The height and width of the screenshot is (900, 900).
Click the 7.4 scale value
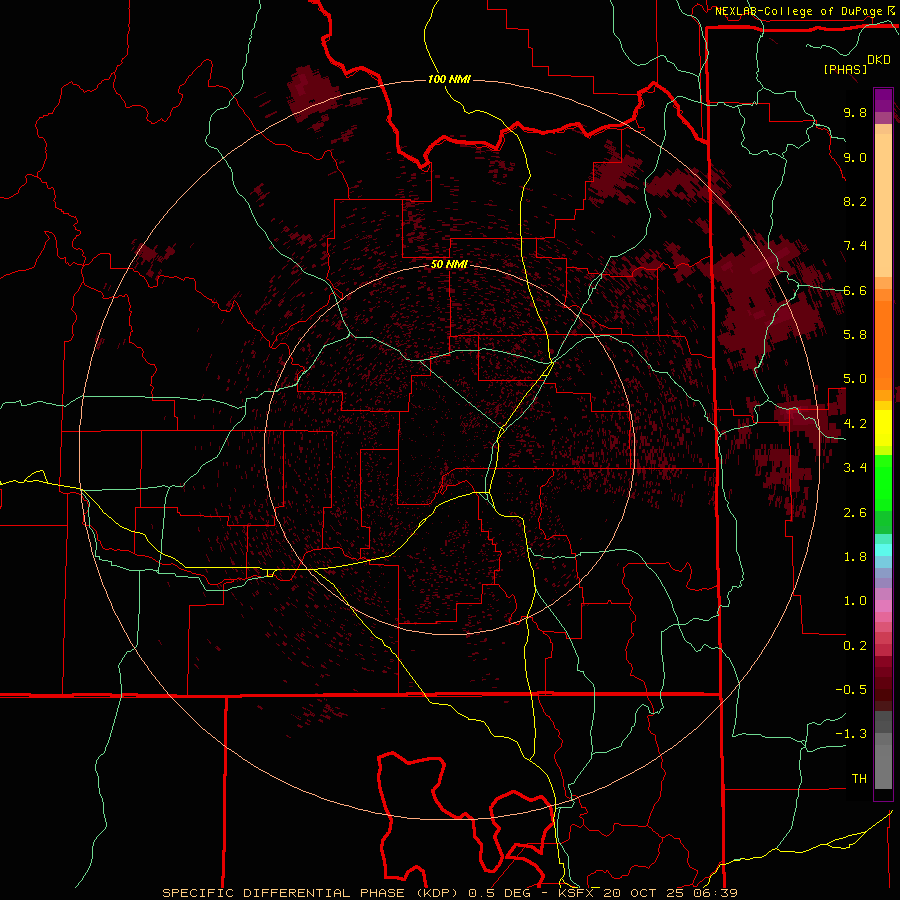[855, 246]
